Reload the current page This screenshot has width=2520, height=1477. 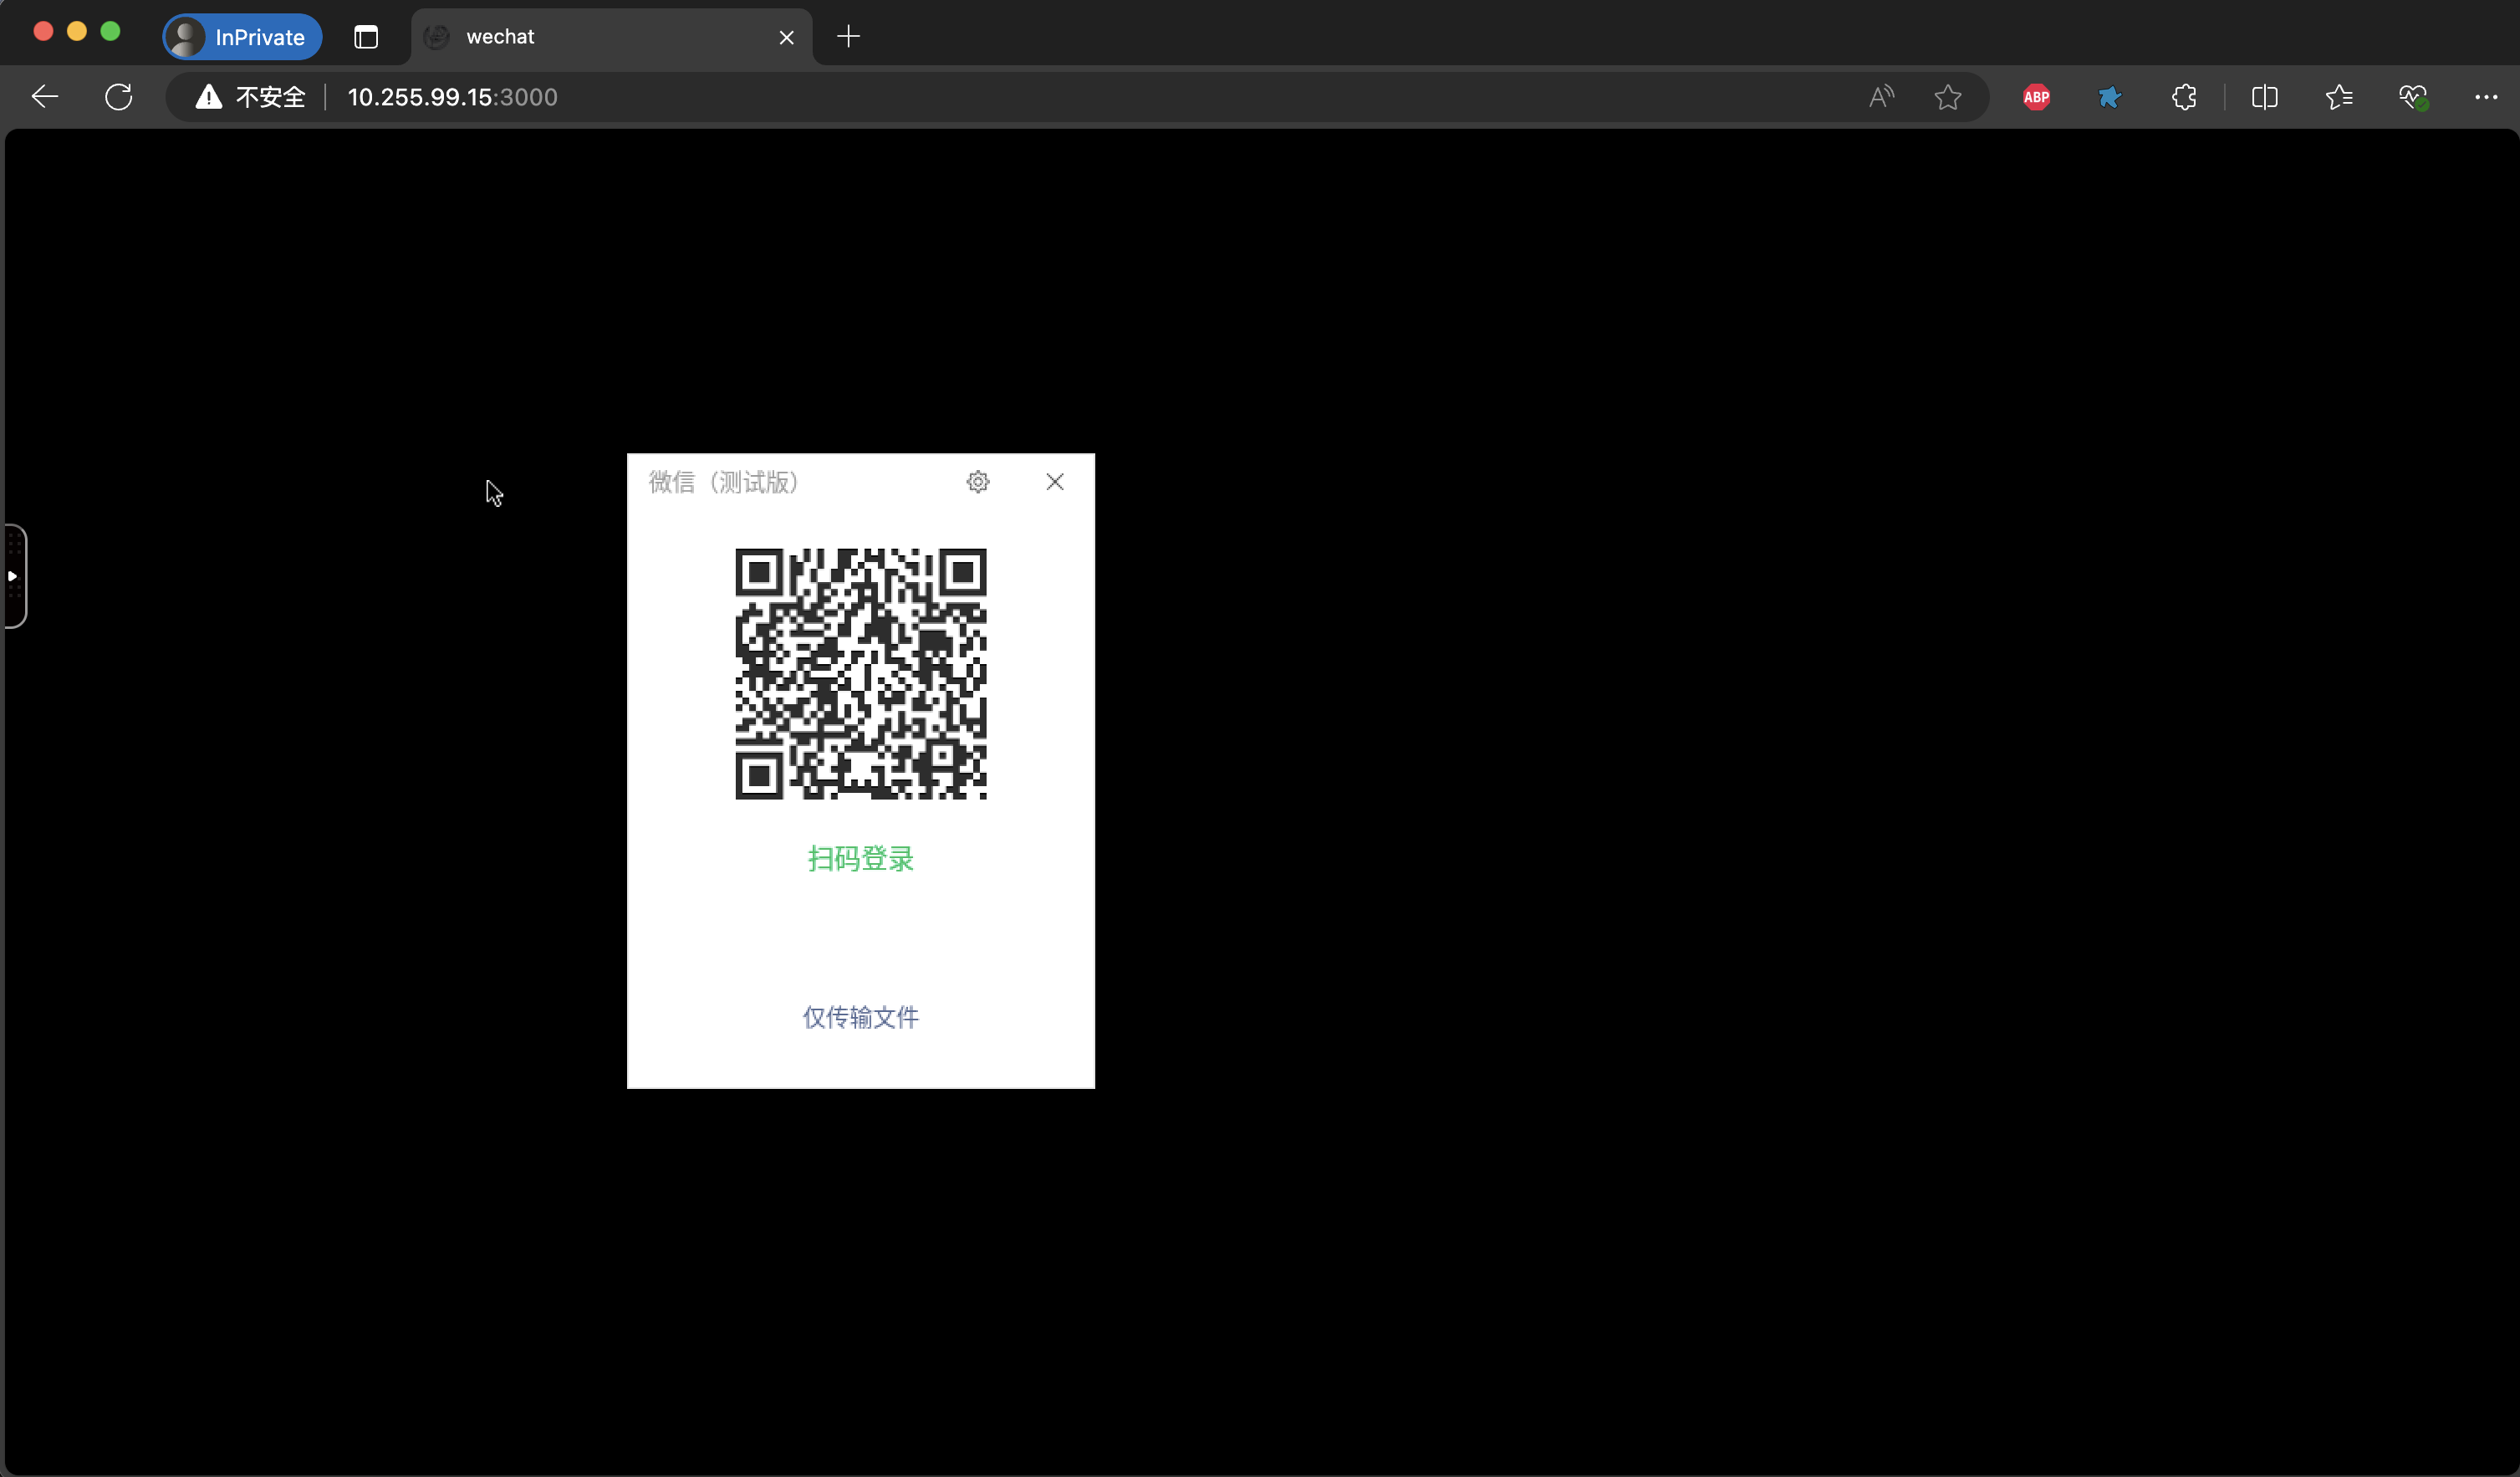click(x=119, y=97)
